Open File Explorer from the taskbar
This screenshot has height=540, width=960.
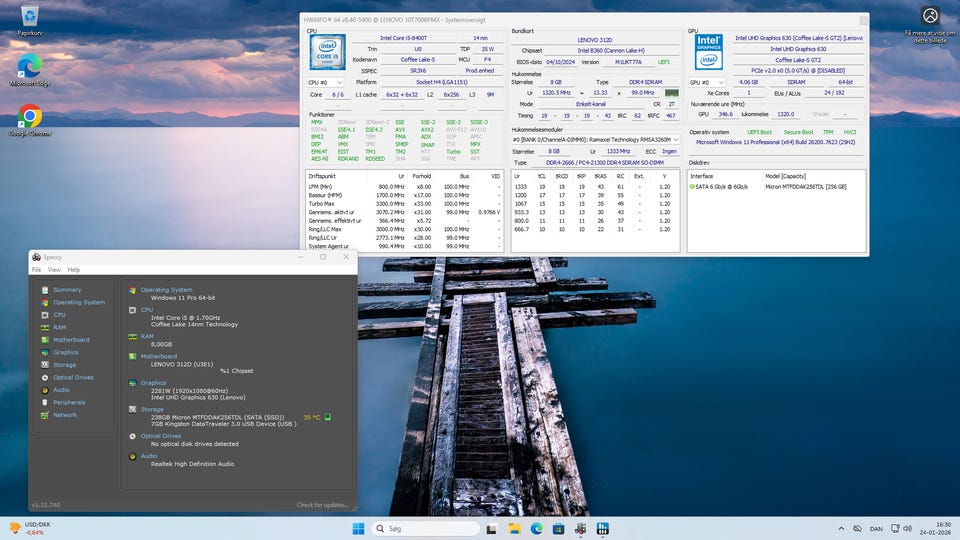pyautogui.click(x=512, y=528)
